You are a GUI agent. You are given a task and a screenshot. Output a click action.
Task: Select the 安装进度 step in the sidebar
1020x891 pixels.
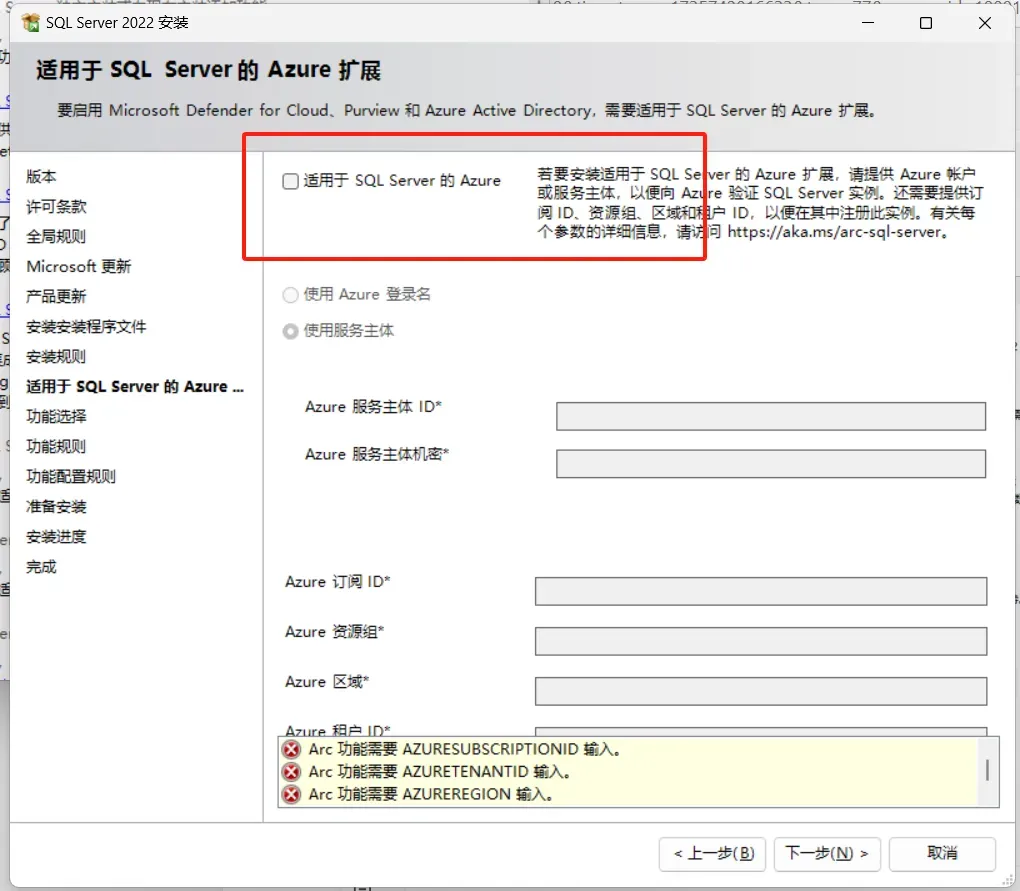(x=56, y=537)
